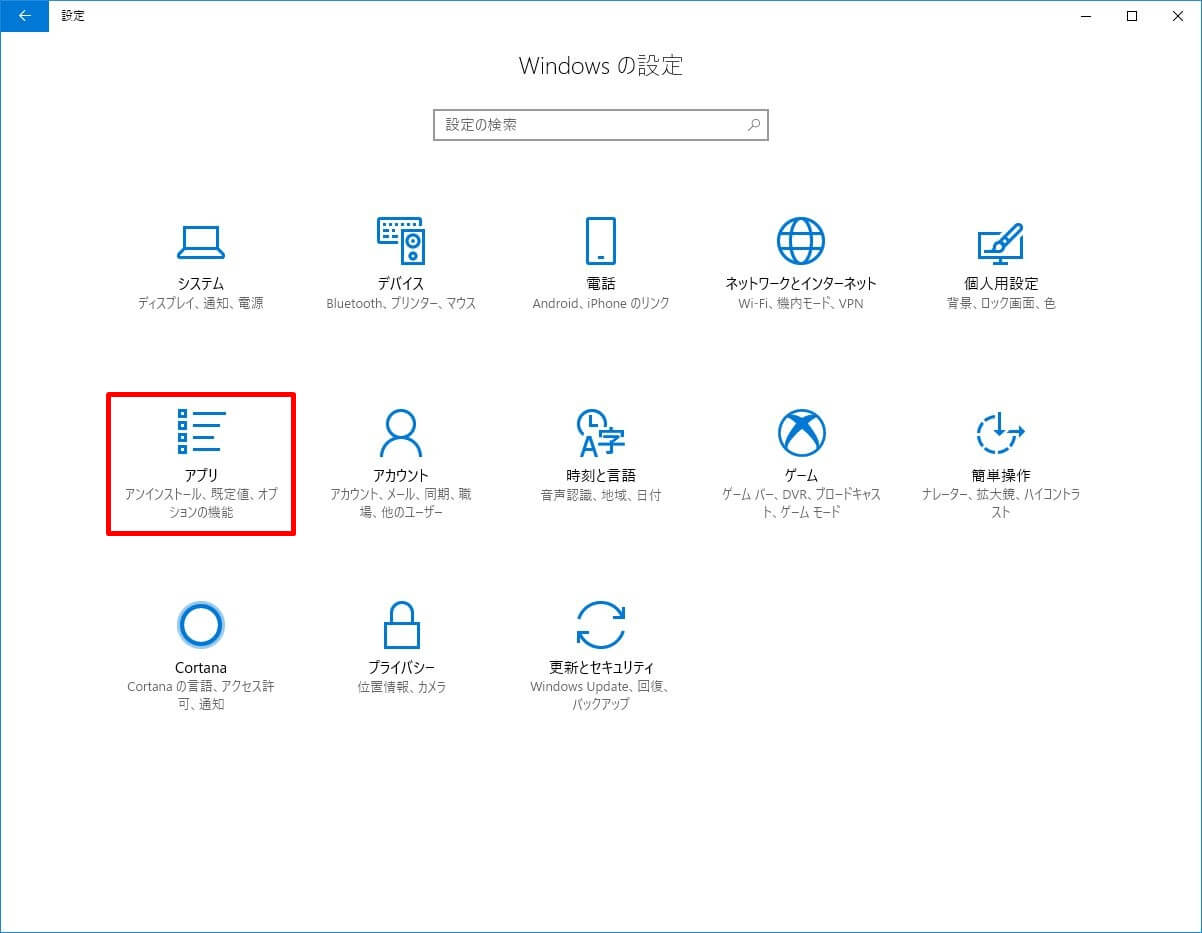The width and height of the screenshot is (1202, 933).
Task: Click the ゲーム label
Action: click(x=801, y=476)
